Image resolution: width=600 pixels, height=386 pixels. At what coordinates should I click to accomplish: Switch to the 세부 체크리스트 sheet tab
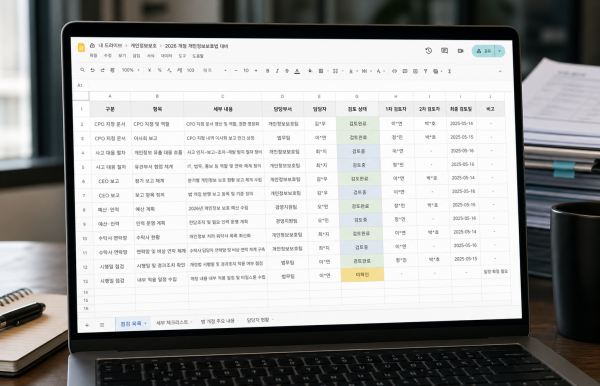point(174,322)
